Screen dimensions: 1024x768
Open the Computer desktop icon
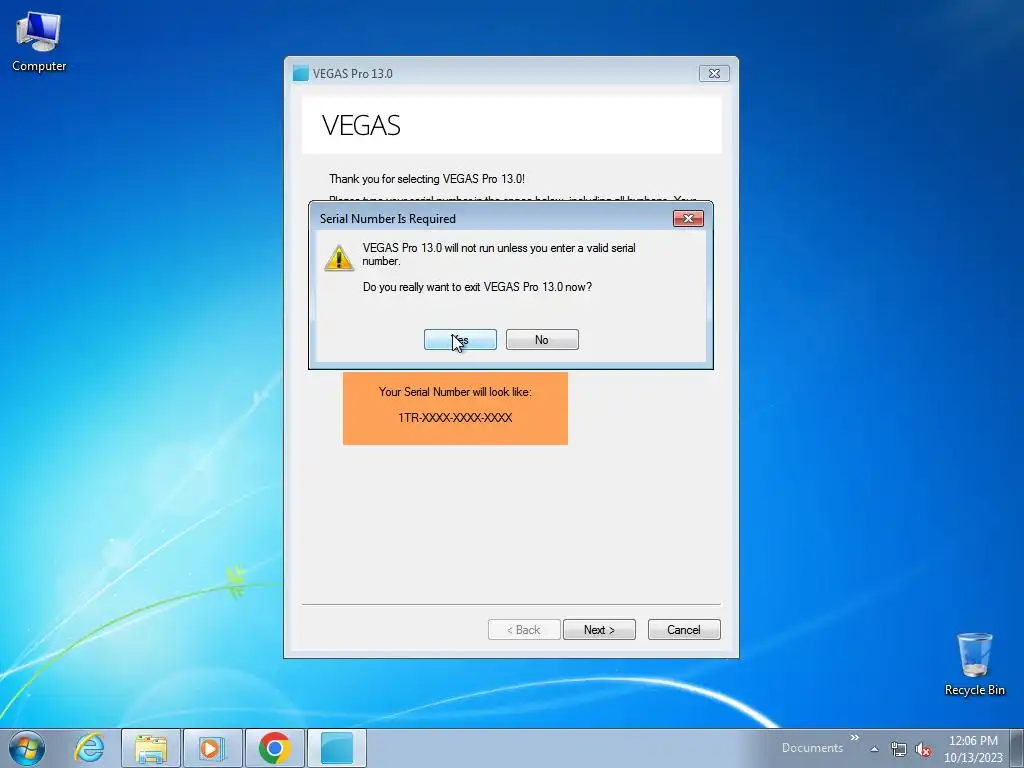(39, 42)
